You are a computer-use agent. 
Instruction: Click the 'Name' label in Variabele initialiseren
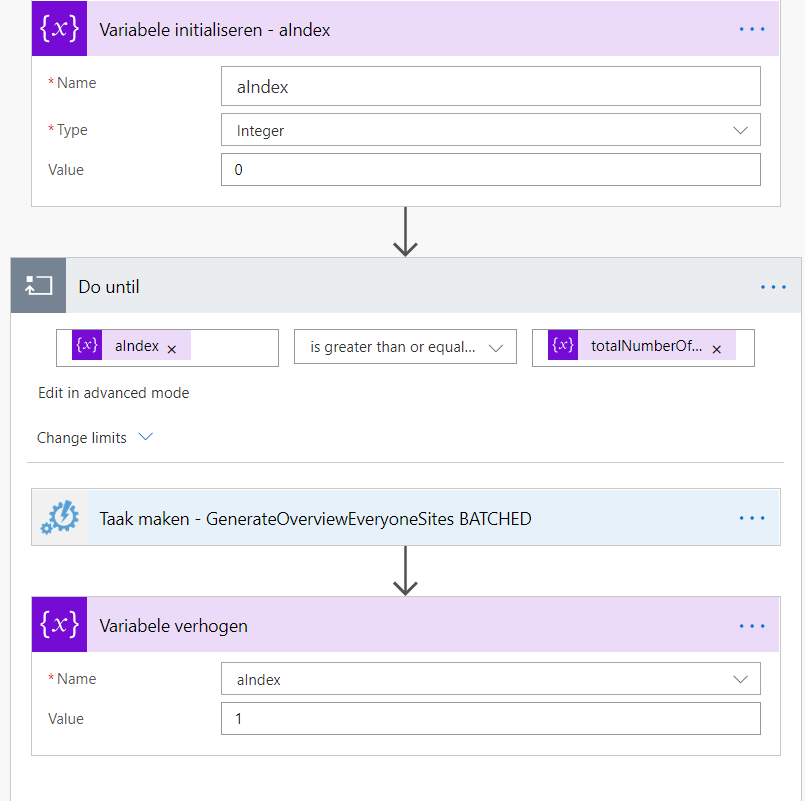tap(76, 83)
